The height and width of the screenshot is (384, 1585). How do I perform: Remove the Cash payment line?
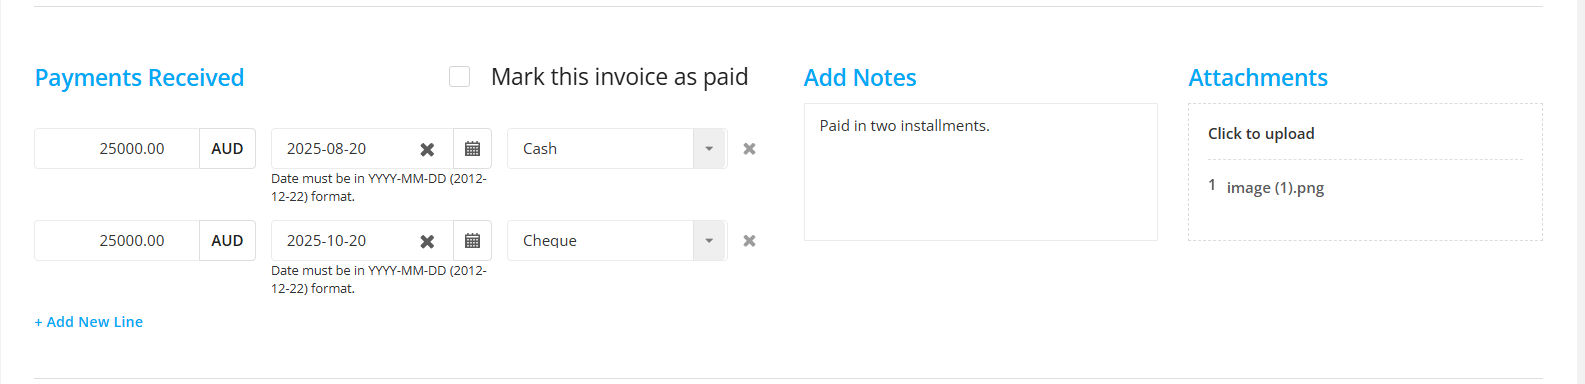pyautogui.click(x=749, y=149)
